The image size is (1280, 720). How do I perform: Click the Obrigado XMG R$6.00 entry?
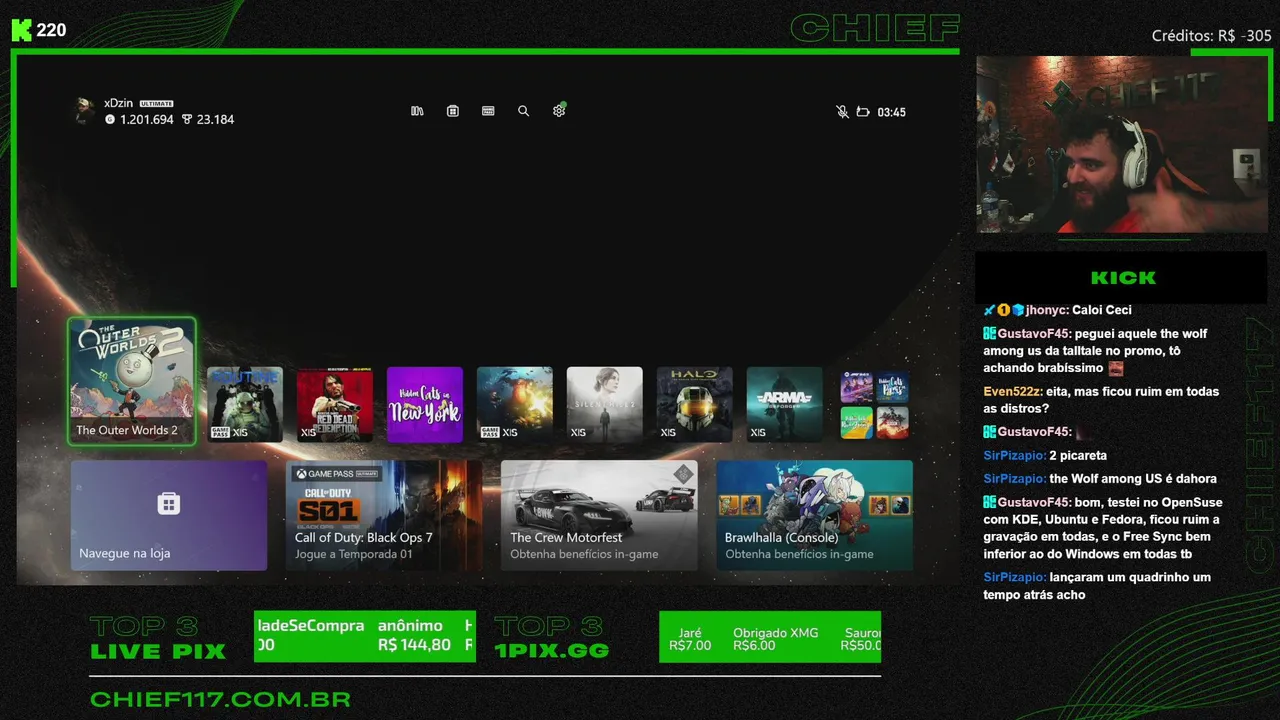click(x=775, y=639)
